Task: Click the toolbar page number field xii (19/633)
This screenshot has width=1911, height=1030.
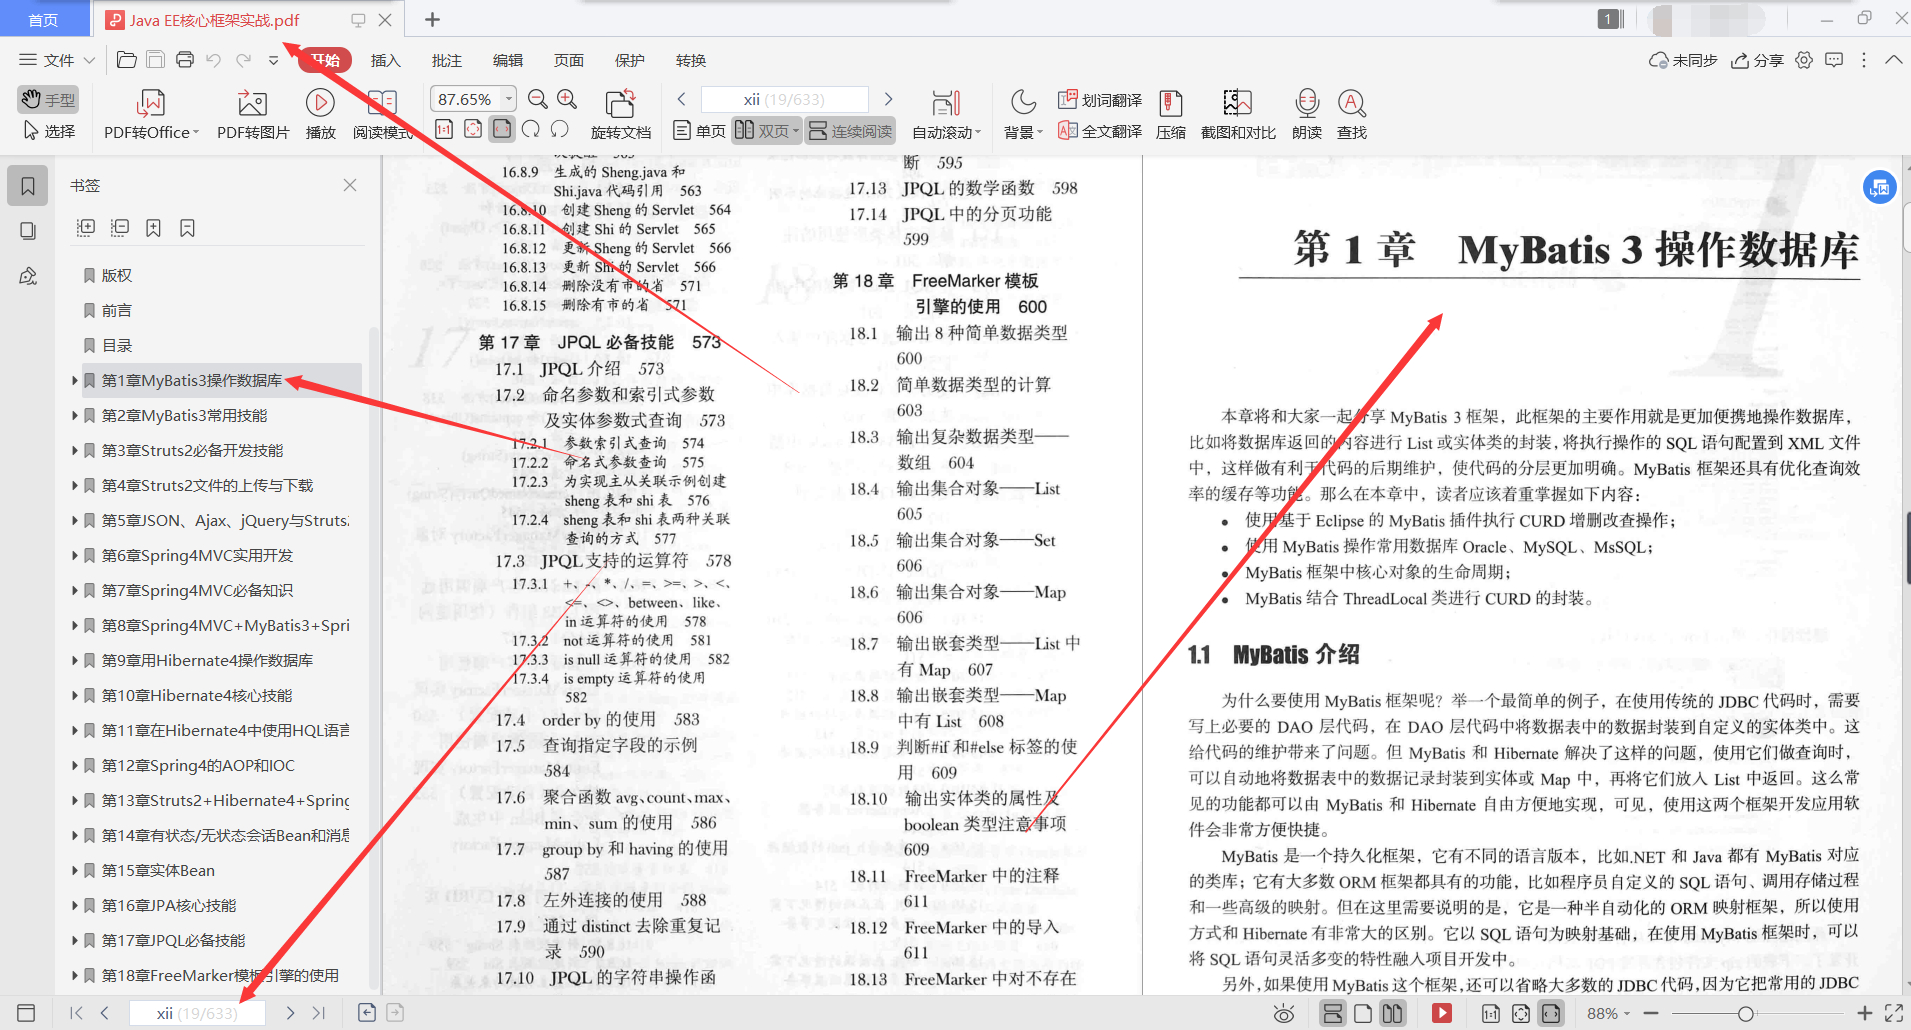Action: point(784,99)
